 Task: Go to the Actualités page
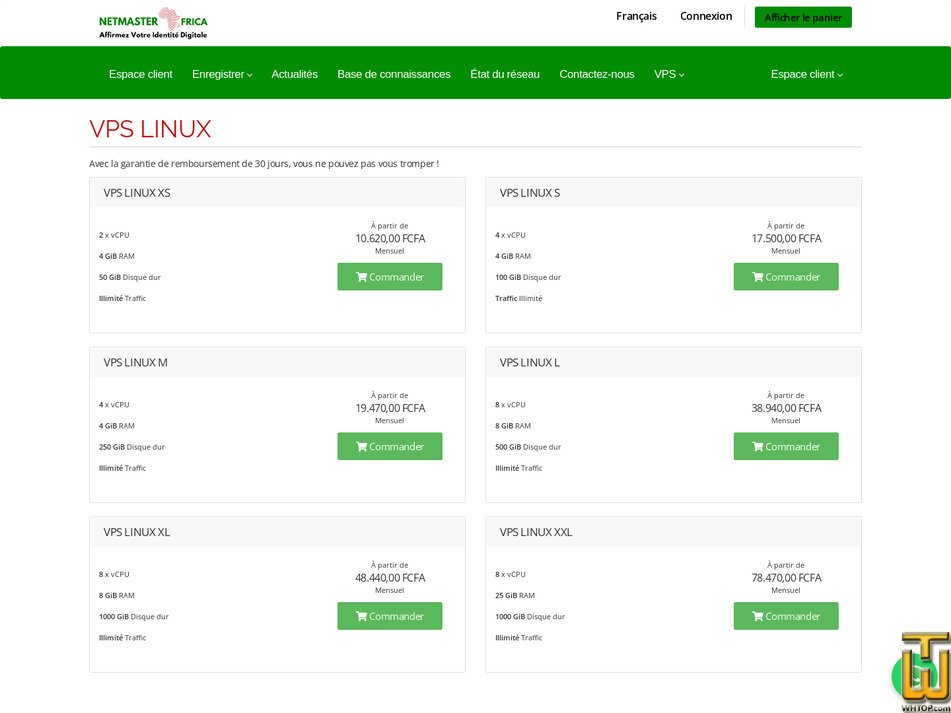[x=294, y=74]
